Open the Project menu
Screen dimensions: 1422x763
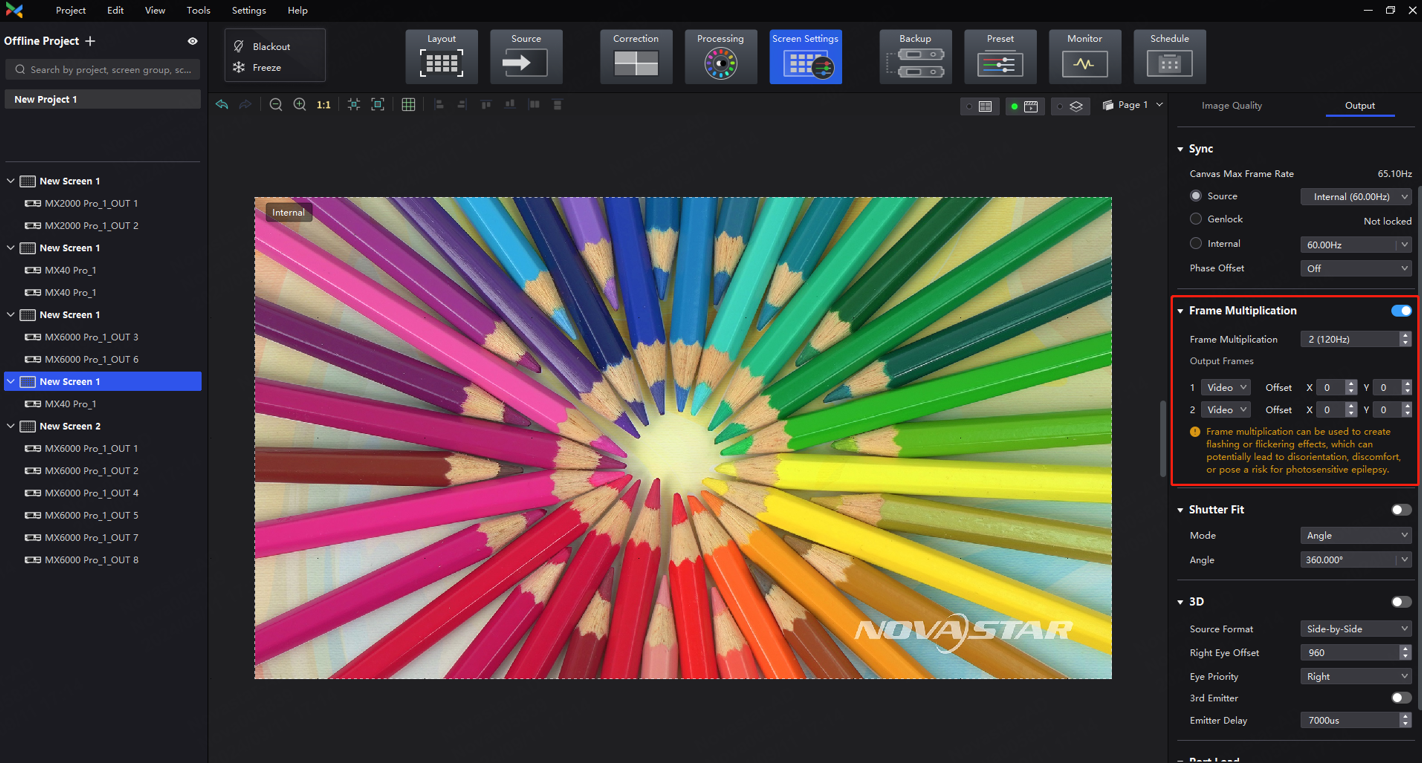pos(71,10)
